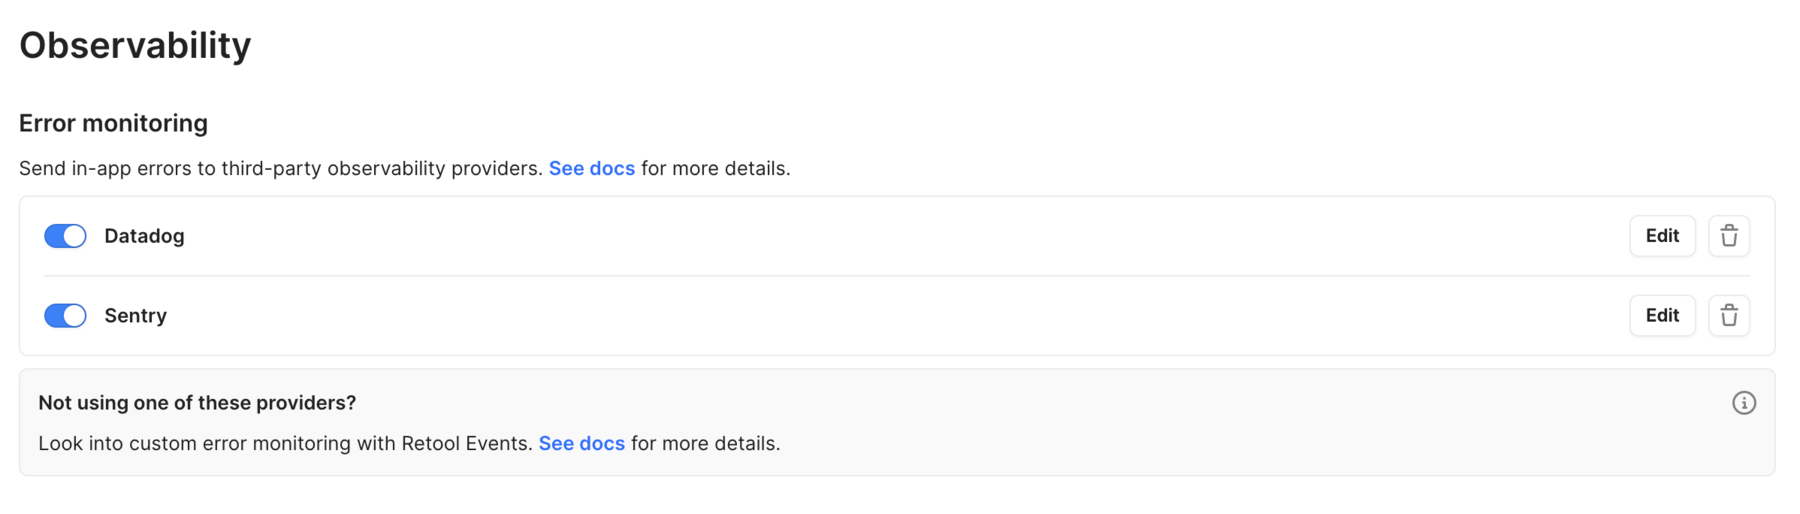Disable the Datadog error monitoring toggle
The image size is (1800, 514).
coord(65,236)
